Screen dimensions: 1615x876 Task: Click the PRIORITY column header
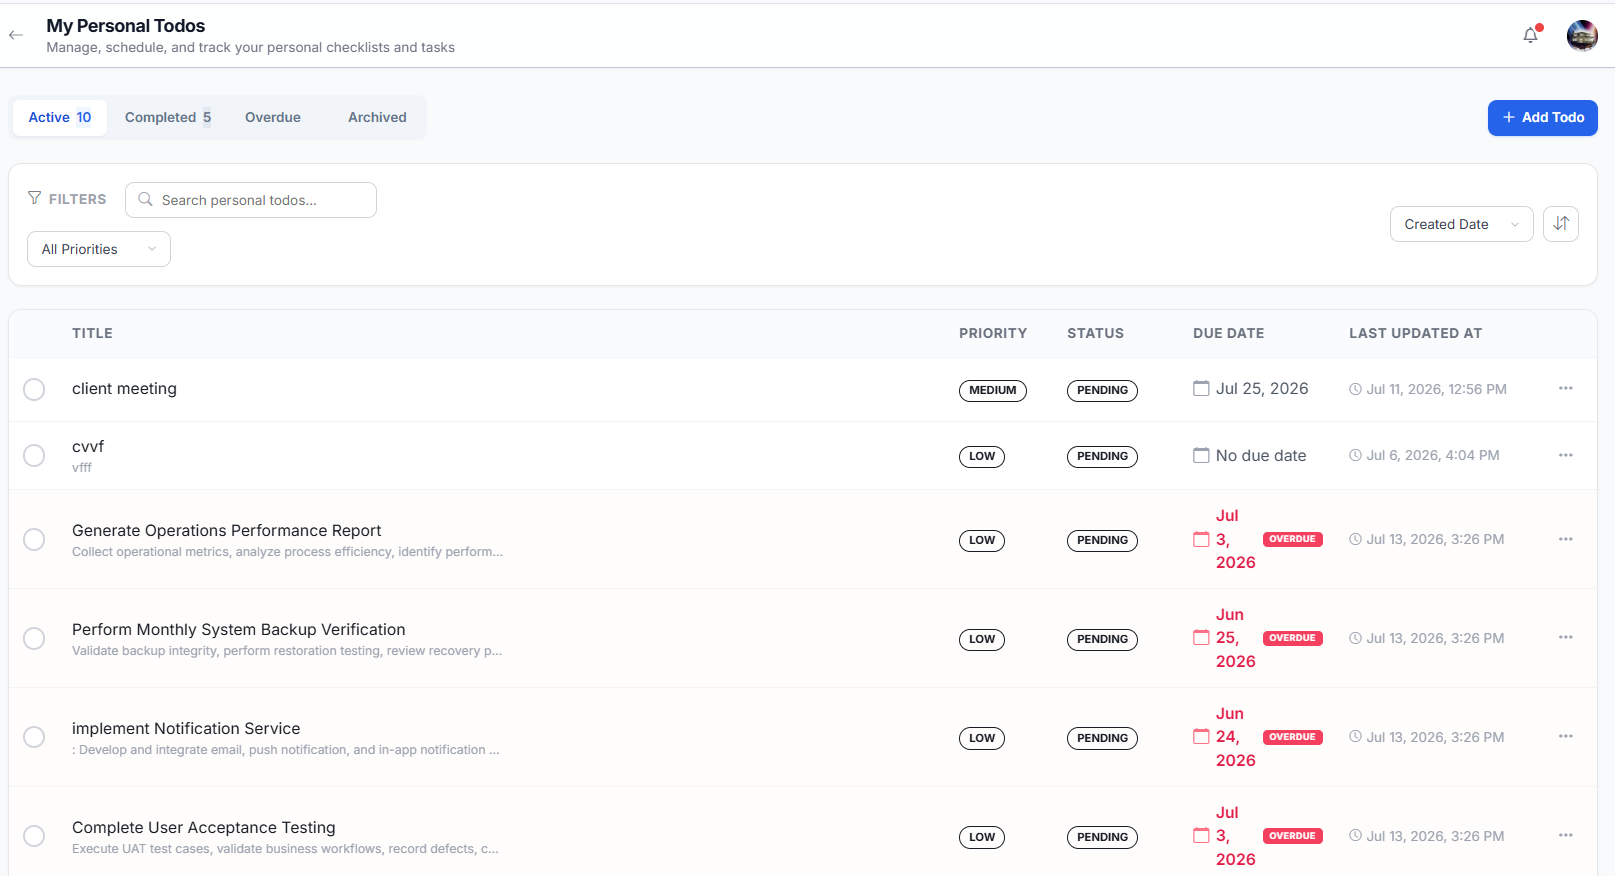tap(993, 333)
